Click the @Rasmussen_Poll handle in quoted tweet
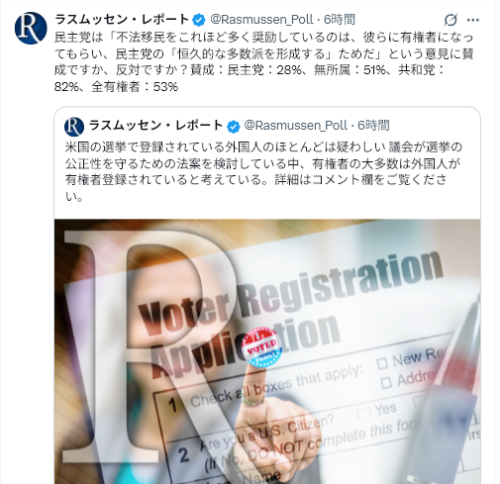500x484 pixels. point(296,126)
